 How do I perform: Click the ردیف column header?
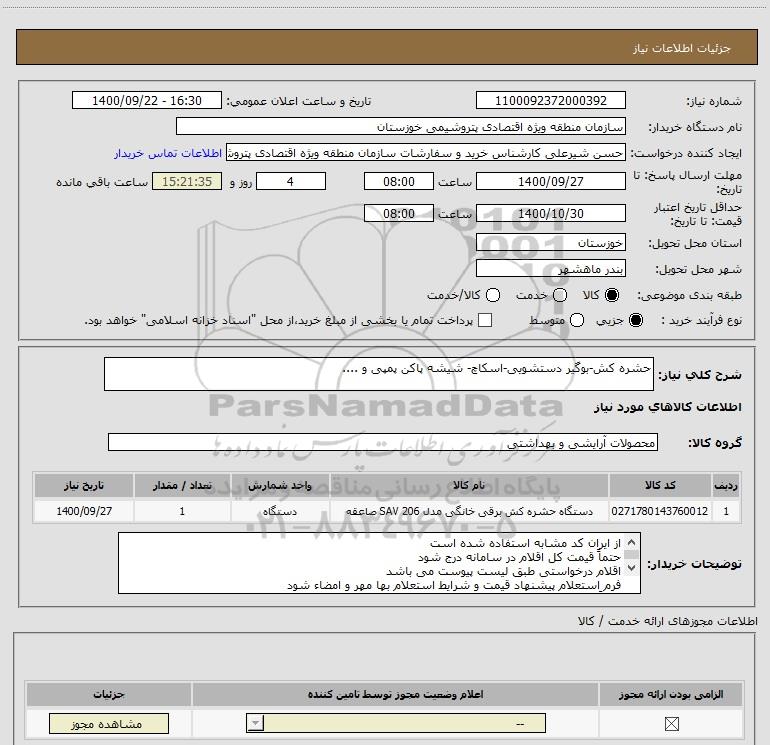point(726,486)
